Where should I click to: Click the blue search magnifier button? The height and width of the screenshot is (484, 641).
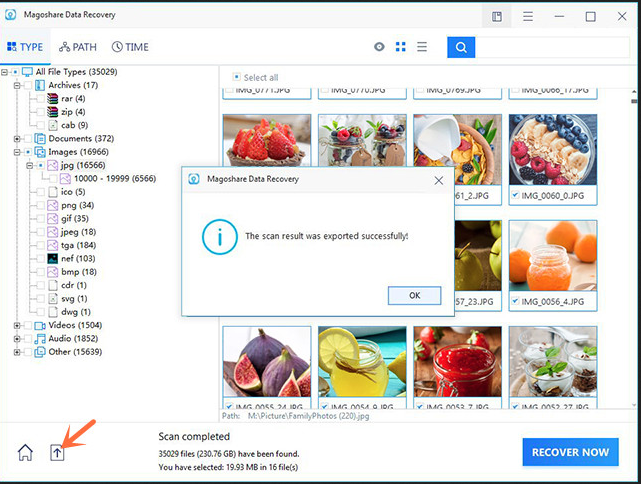(x=461, y=47)
